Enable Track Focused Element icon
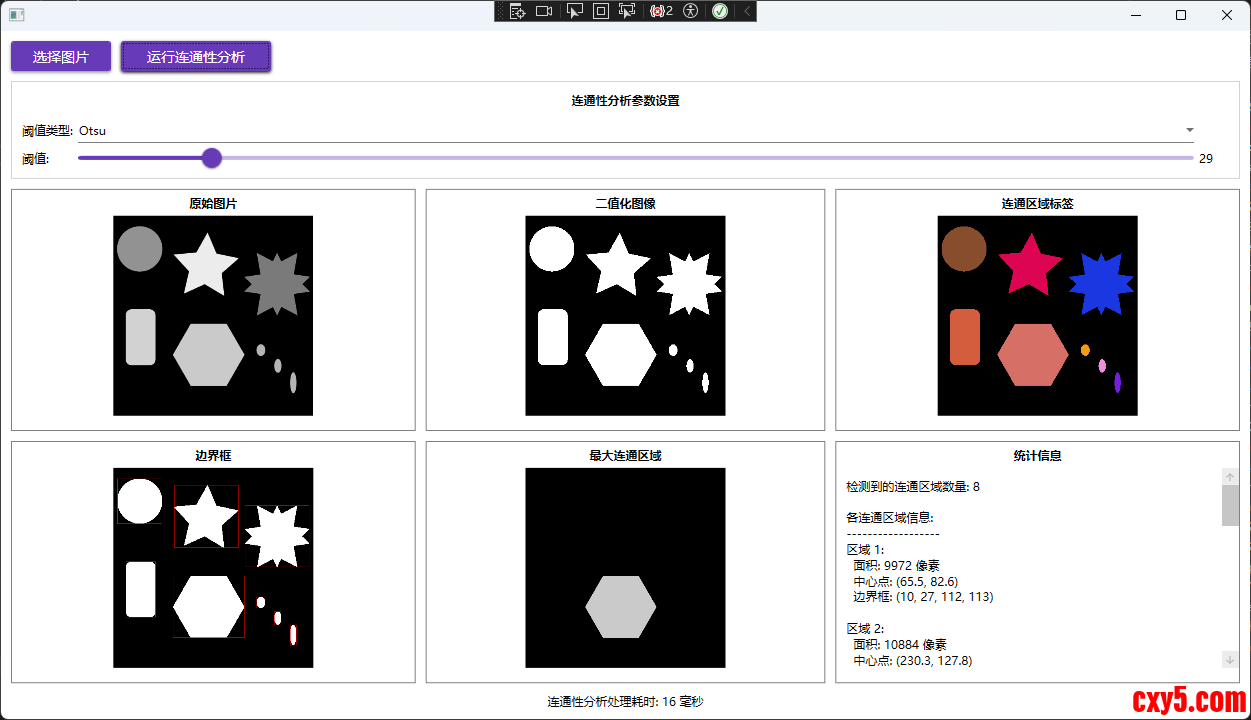This screenshot has width=1251, height=720. point(627,11)
